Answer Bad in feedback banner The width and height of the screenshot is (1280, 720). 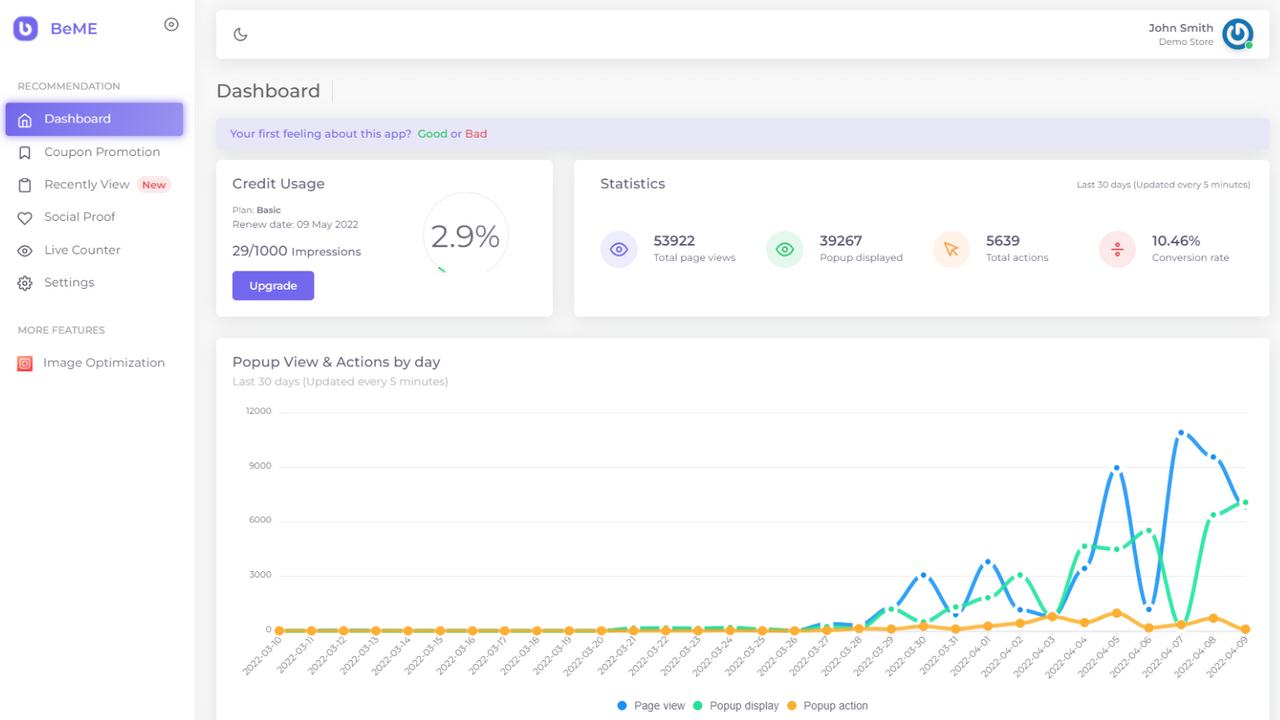coord(476,134)
